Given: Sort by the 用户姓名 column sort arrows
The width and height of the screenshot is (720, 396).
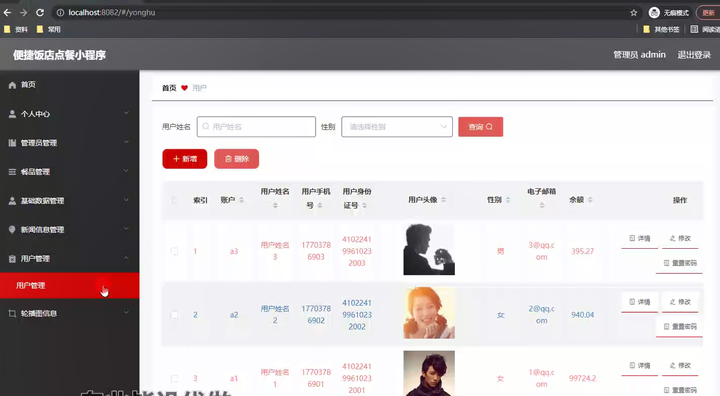Looking at the screenshot, I should (275, 205).
